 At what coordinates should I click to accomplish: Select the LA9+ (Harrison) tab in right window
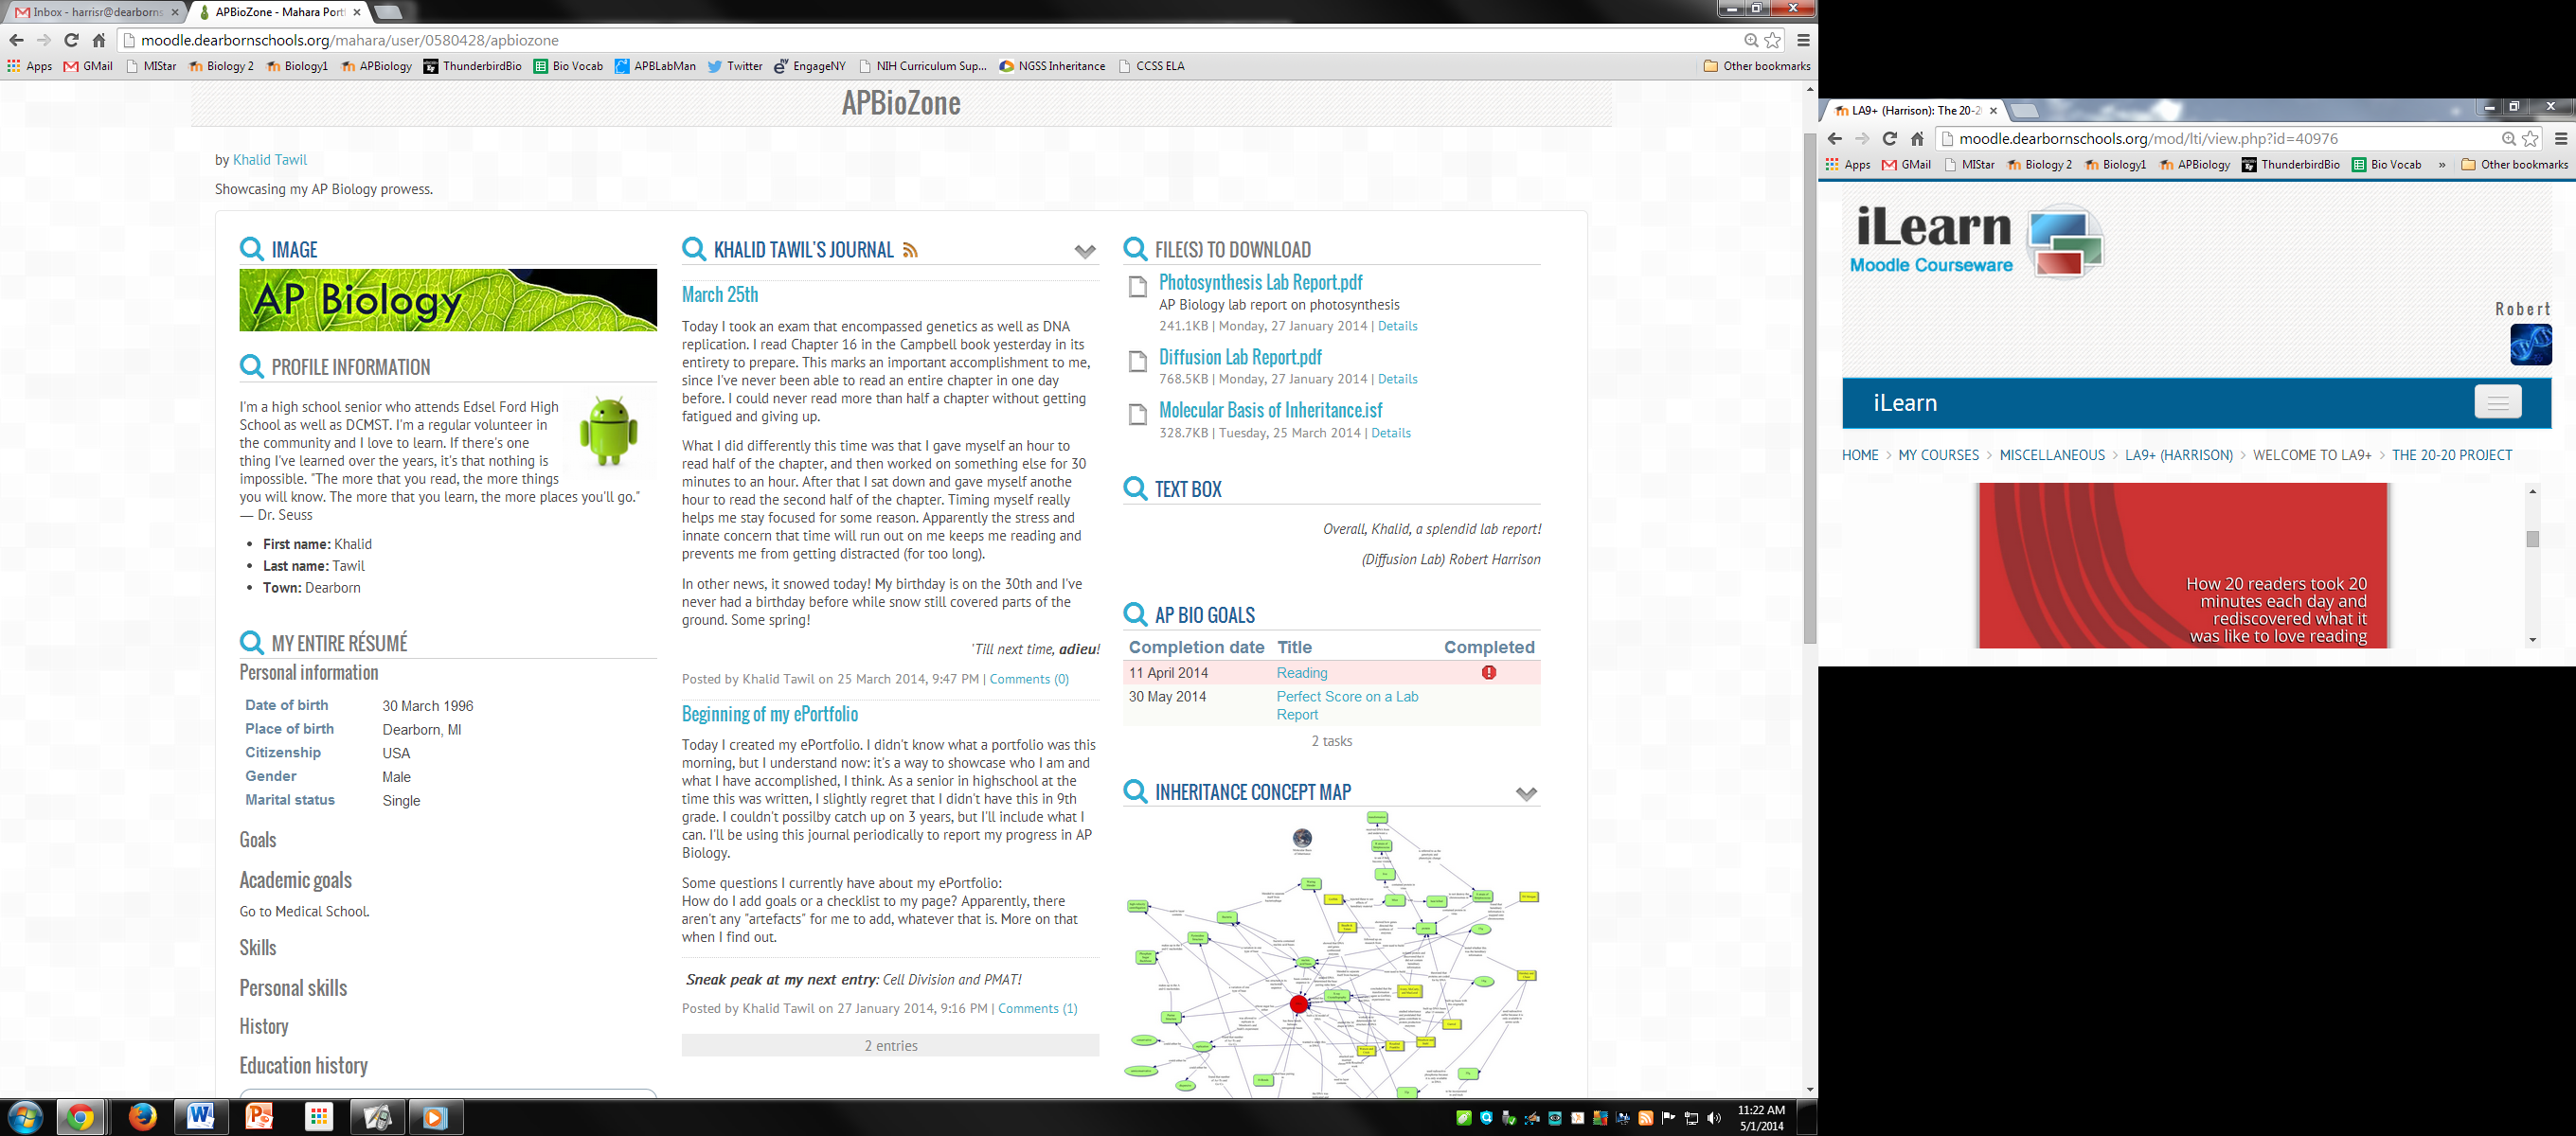point(1914,111)
